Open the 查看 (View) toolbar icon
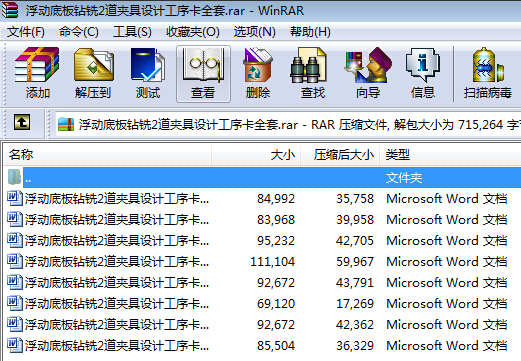This screenshot has width=521, height=361. (x=203, y=65)
